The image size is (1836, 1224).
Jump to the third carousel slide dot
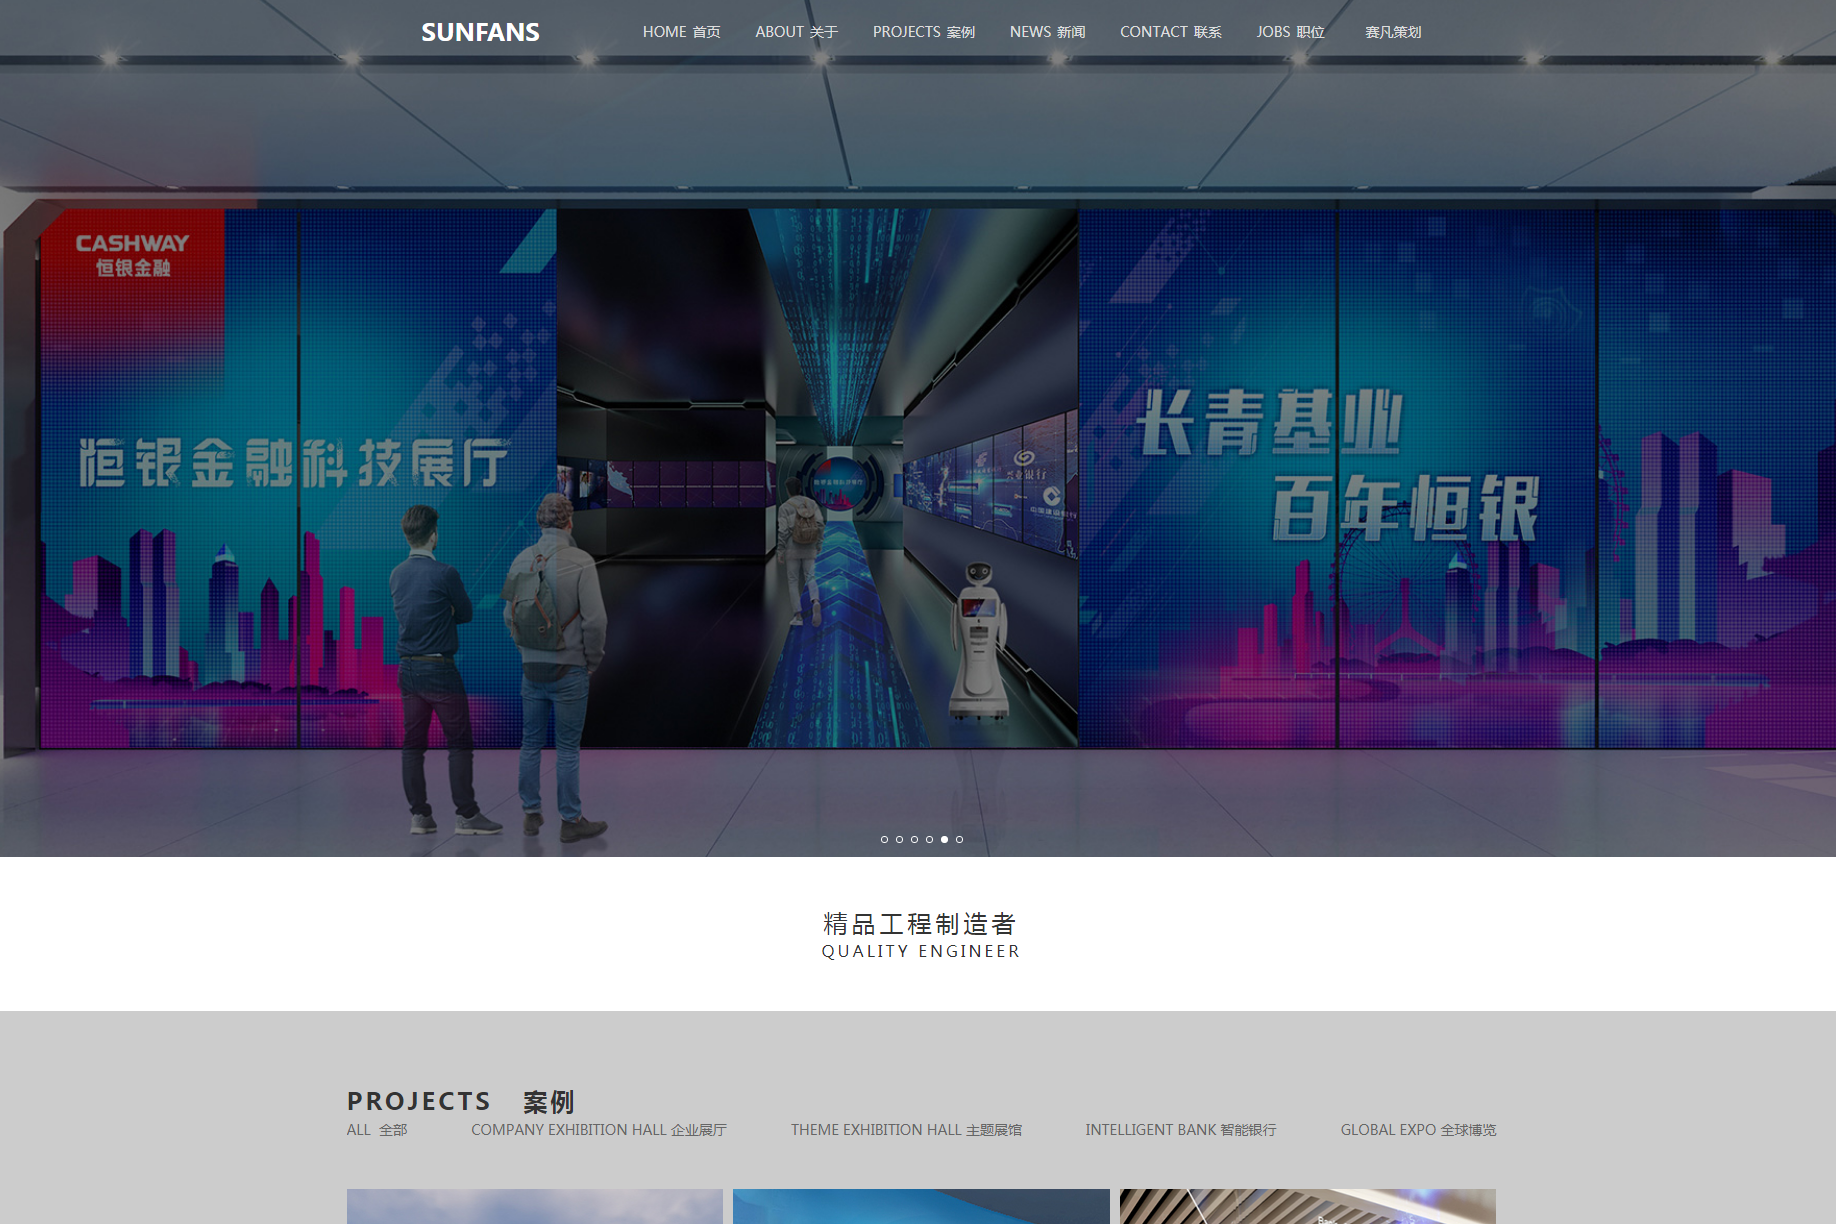pyautogui.click(x=914, y=839)
